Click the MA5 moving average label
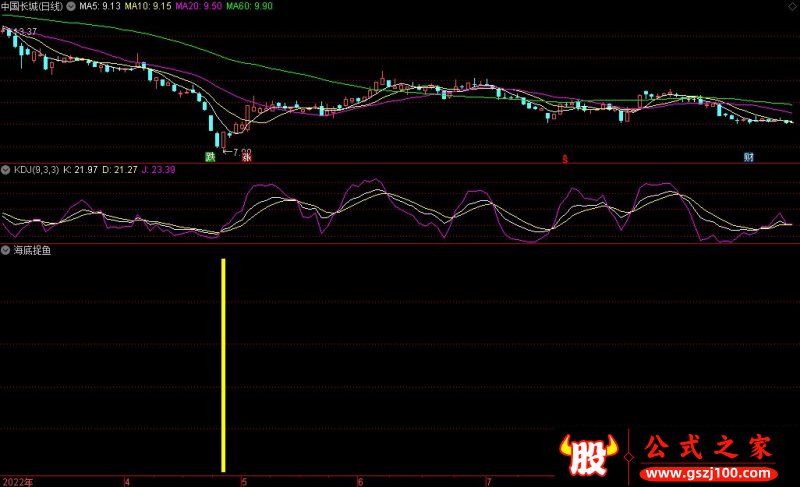 (99, 6)
